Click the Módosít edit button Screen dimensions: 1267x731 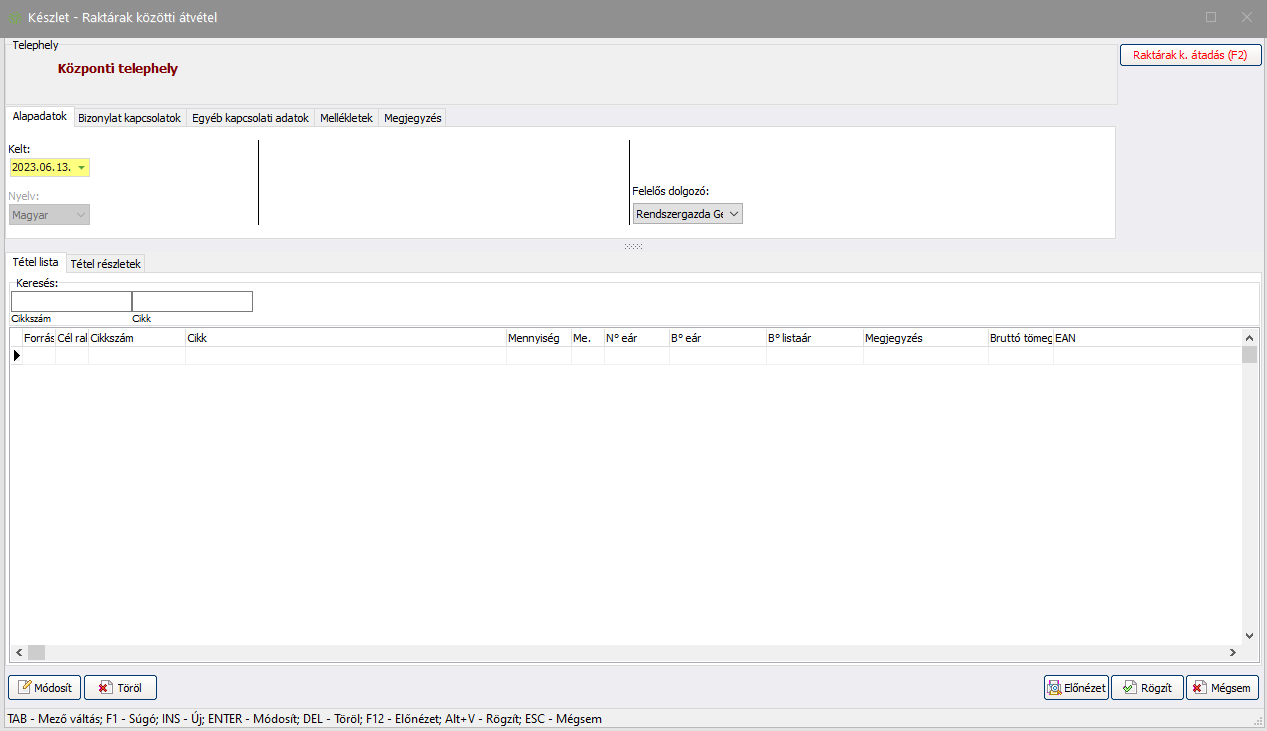tap(45, 688)
